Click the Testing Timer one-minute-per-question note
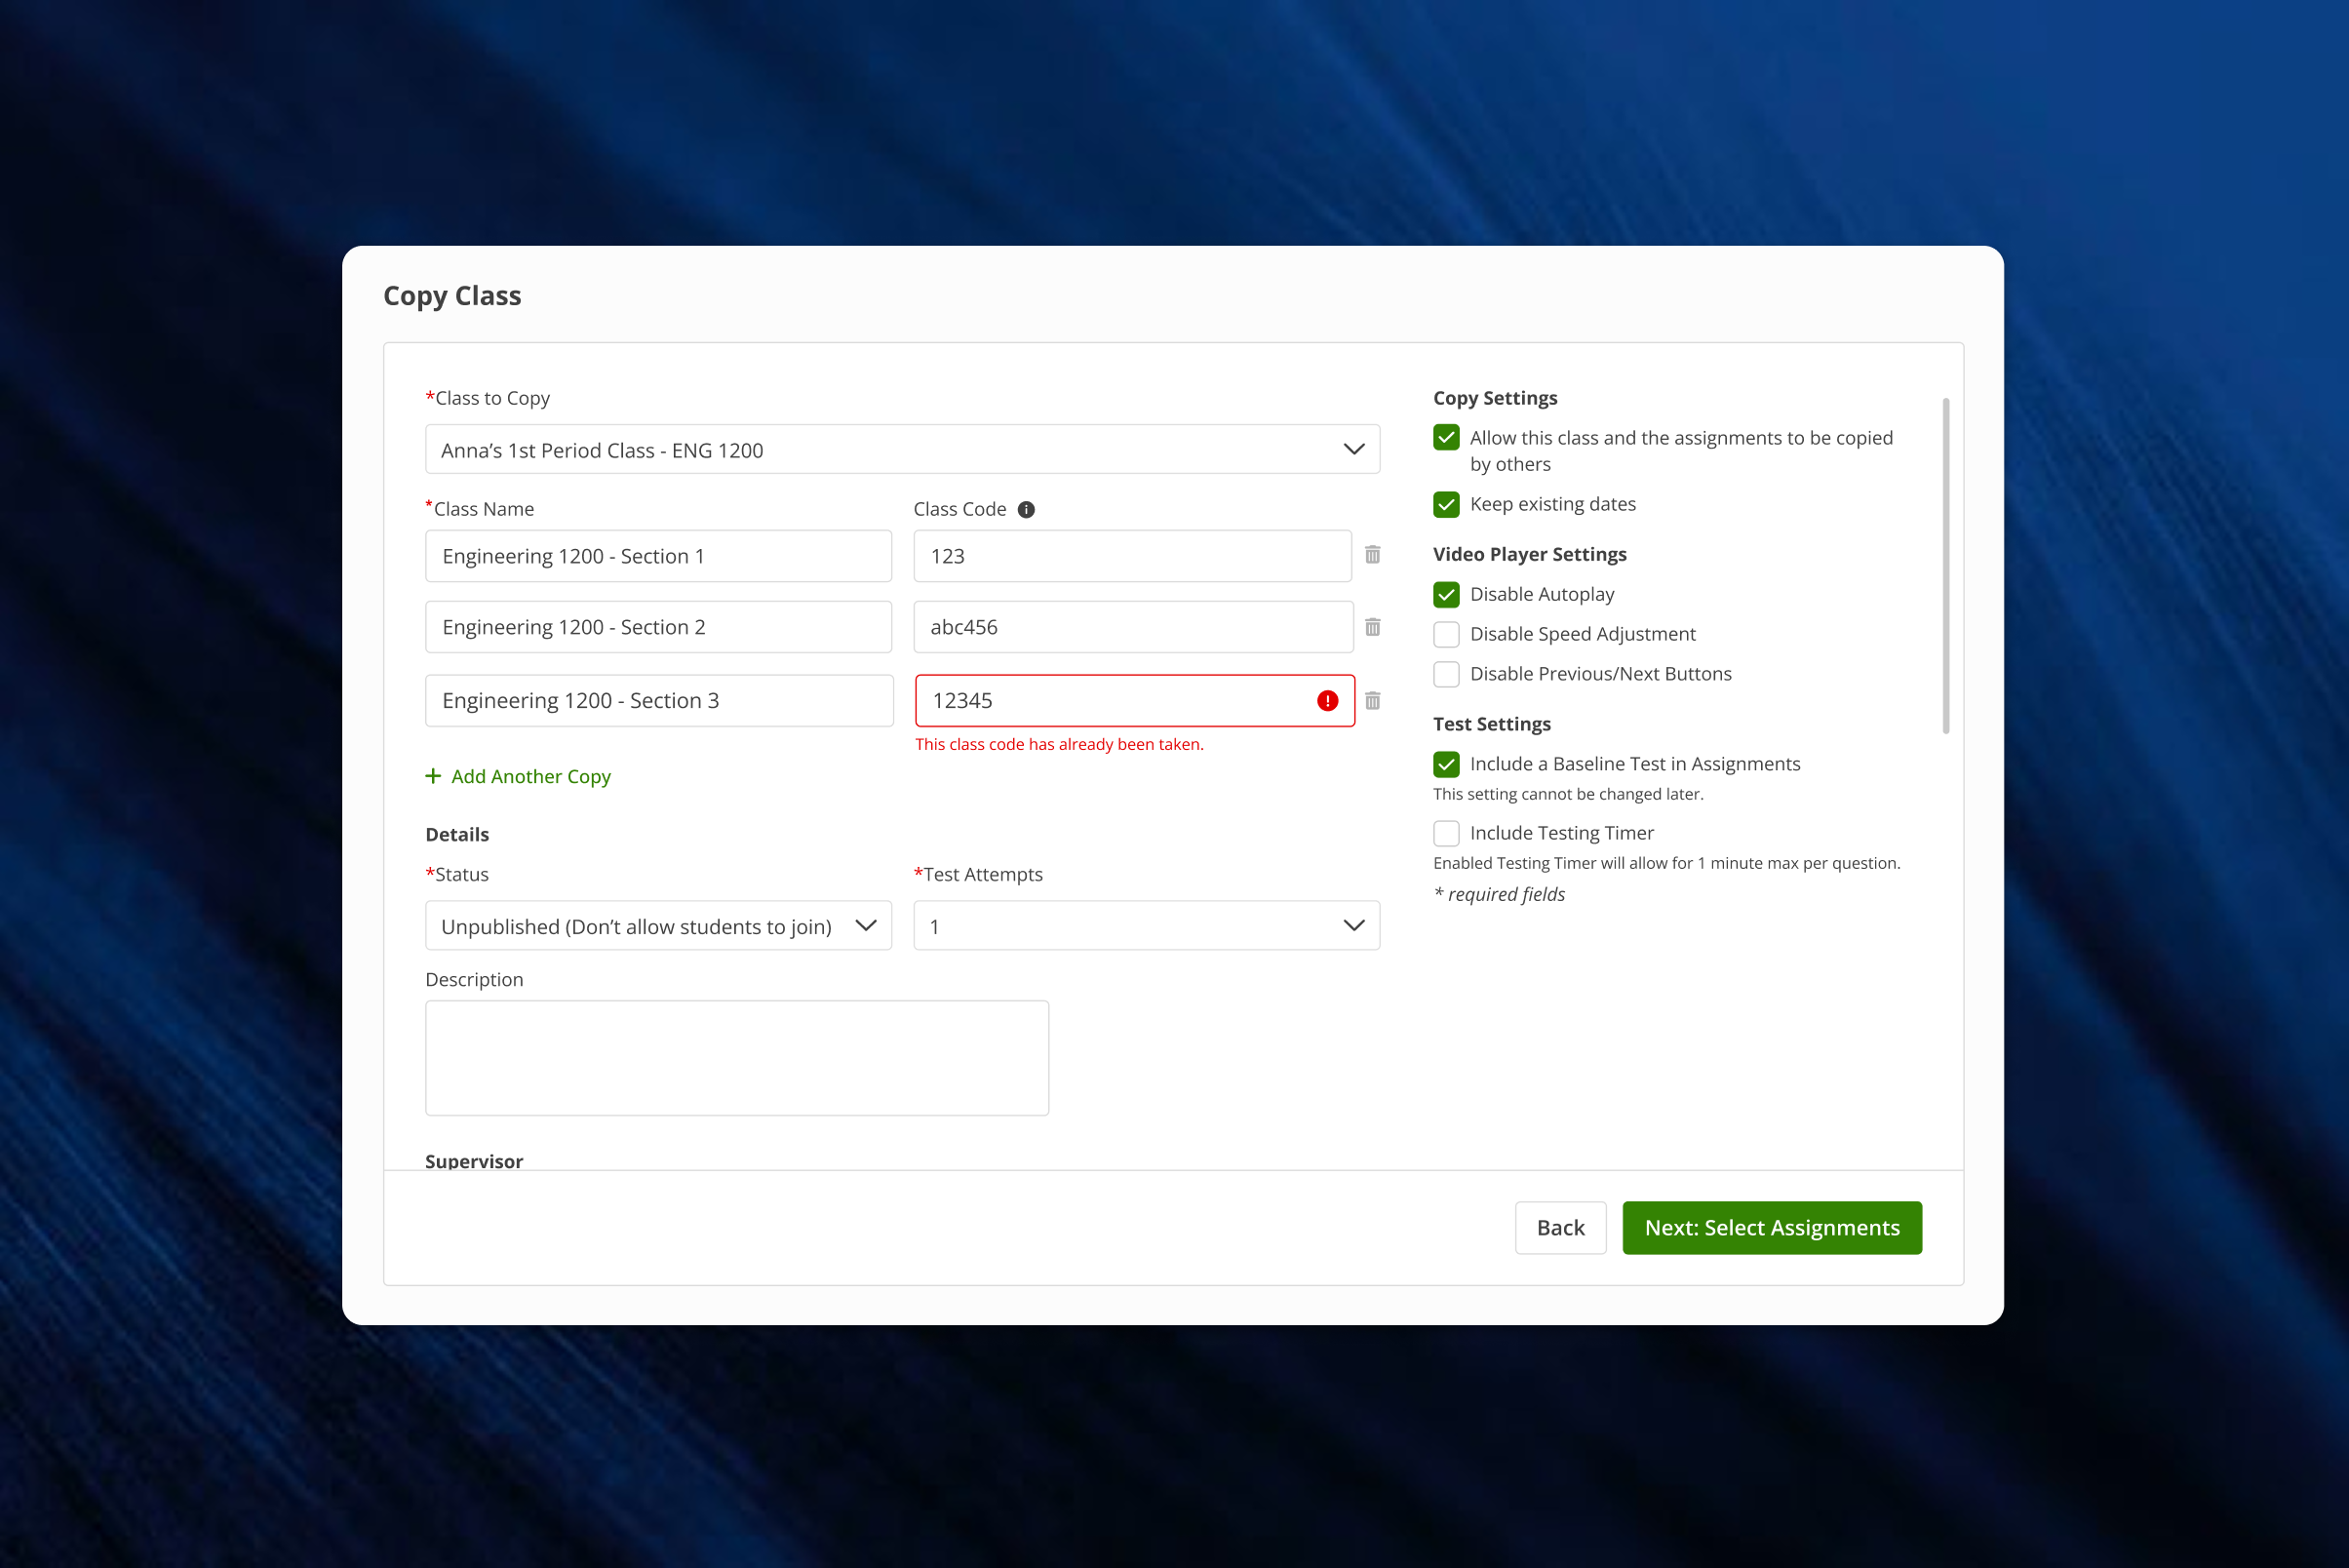Image resolution: width=2349 pixels, height=1568 pixels. pos(1666,863)
